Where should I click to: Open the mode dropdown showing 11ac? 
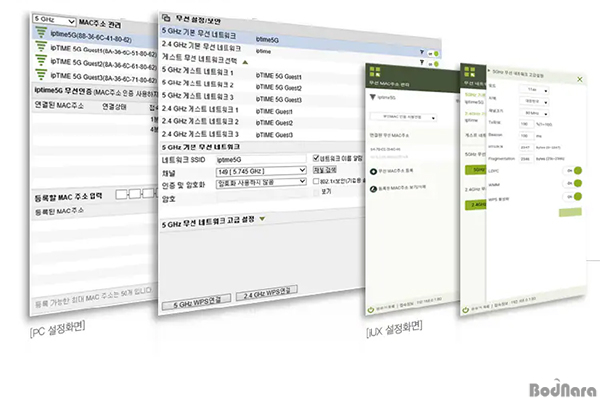534,90
